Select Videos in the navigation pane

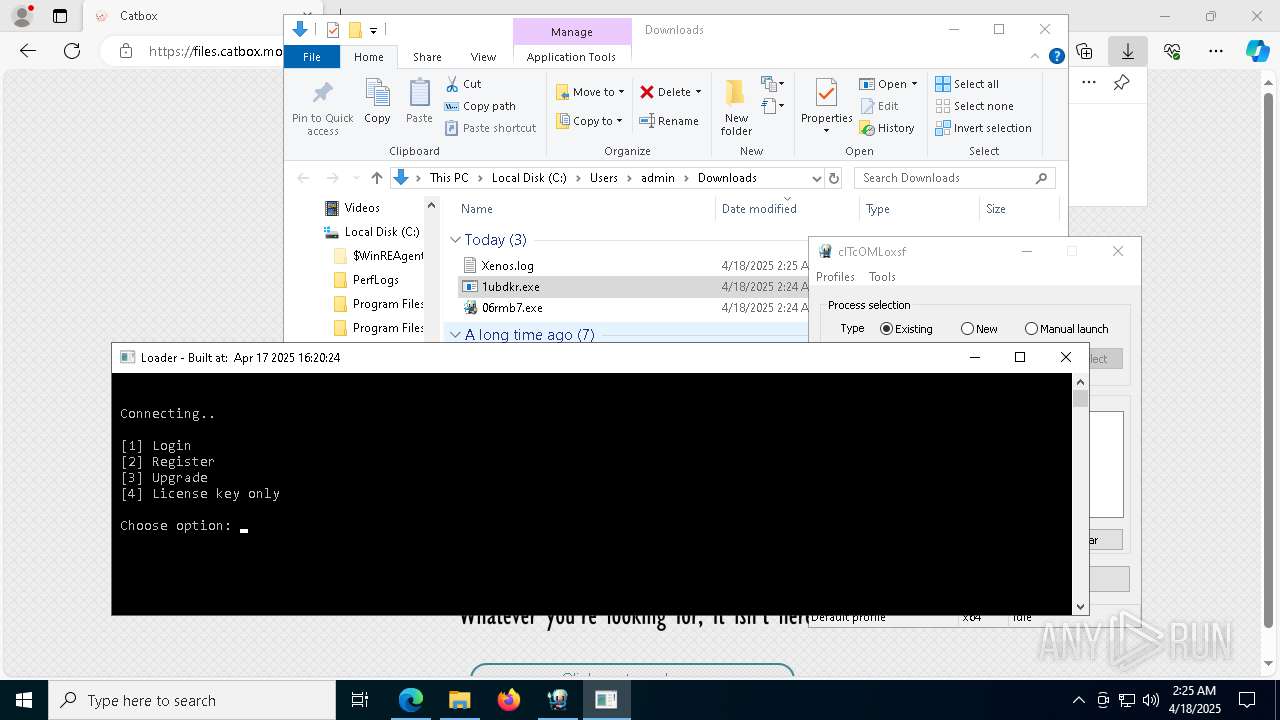361,208
